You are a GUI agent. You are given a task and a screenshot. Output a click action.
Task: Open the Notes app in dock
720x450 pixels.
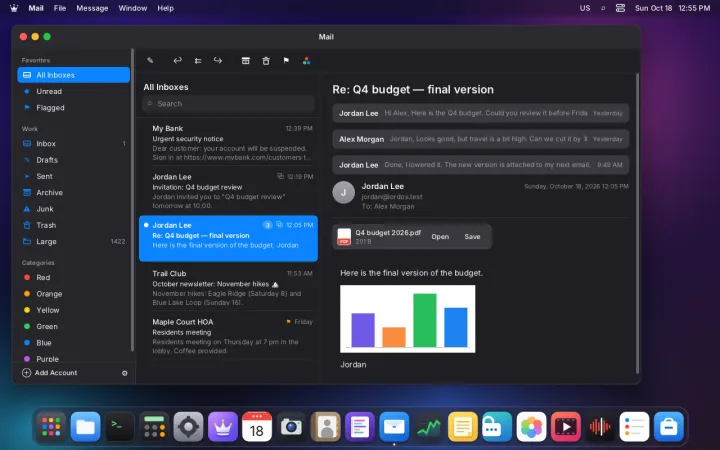click(462, 427)
